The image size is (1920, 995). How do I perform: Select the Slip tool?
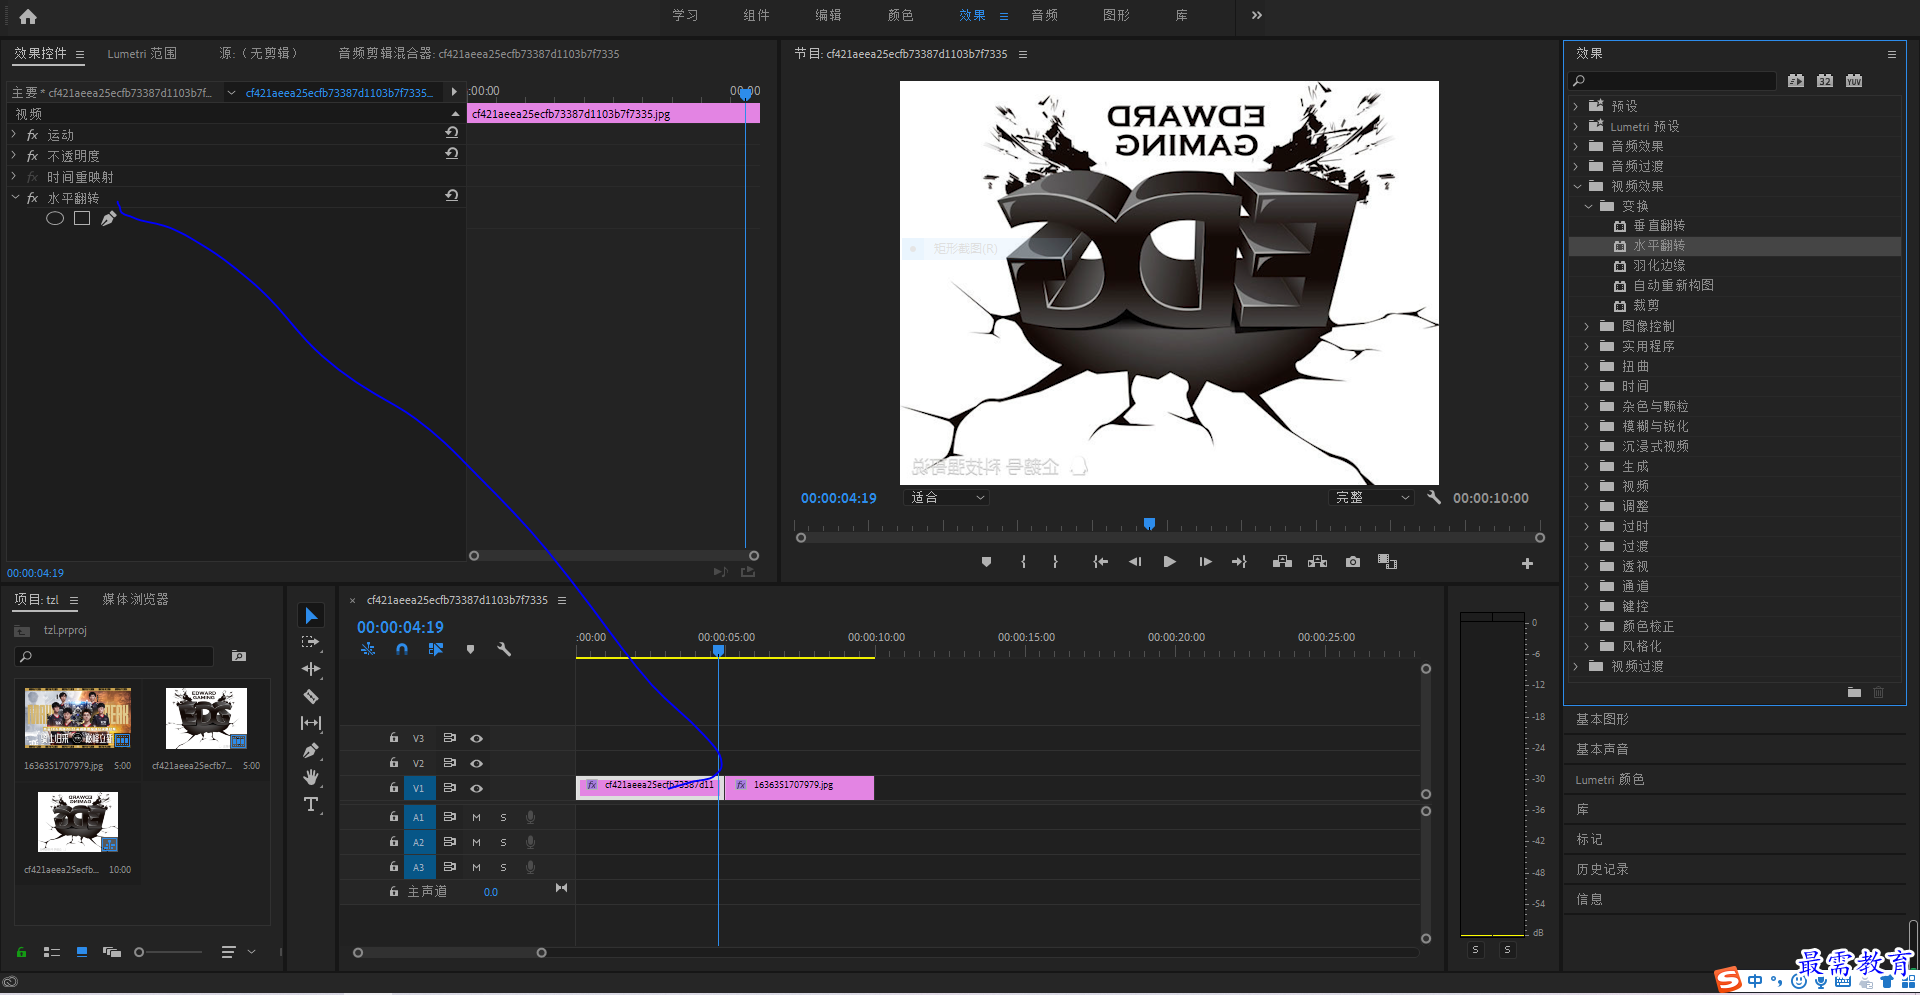(311, 723)
